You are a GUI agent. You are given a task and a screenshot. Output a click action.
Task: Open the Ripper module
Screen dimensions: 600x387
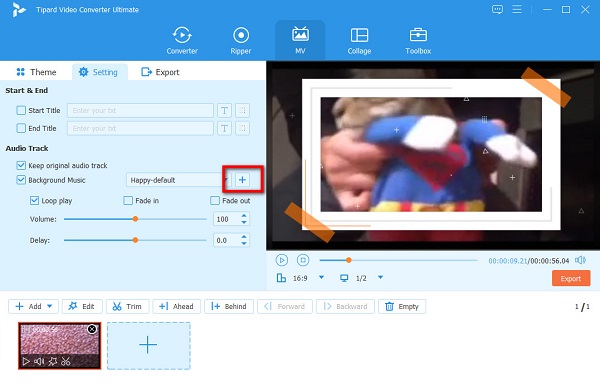click(241, 41)
